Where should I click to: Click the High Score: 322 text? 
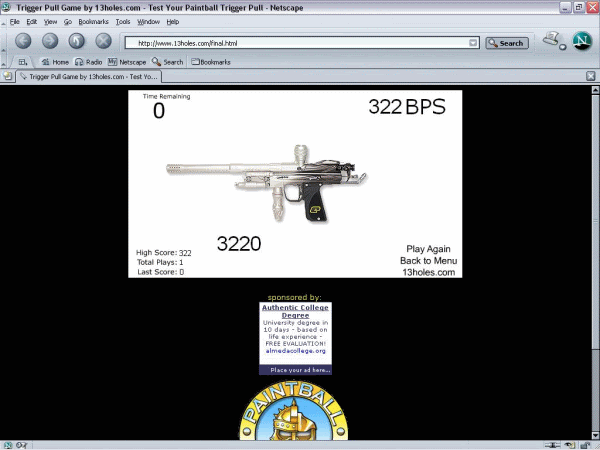coord(164,253)
